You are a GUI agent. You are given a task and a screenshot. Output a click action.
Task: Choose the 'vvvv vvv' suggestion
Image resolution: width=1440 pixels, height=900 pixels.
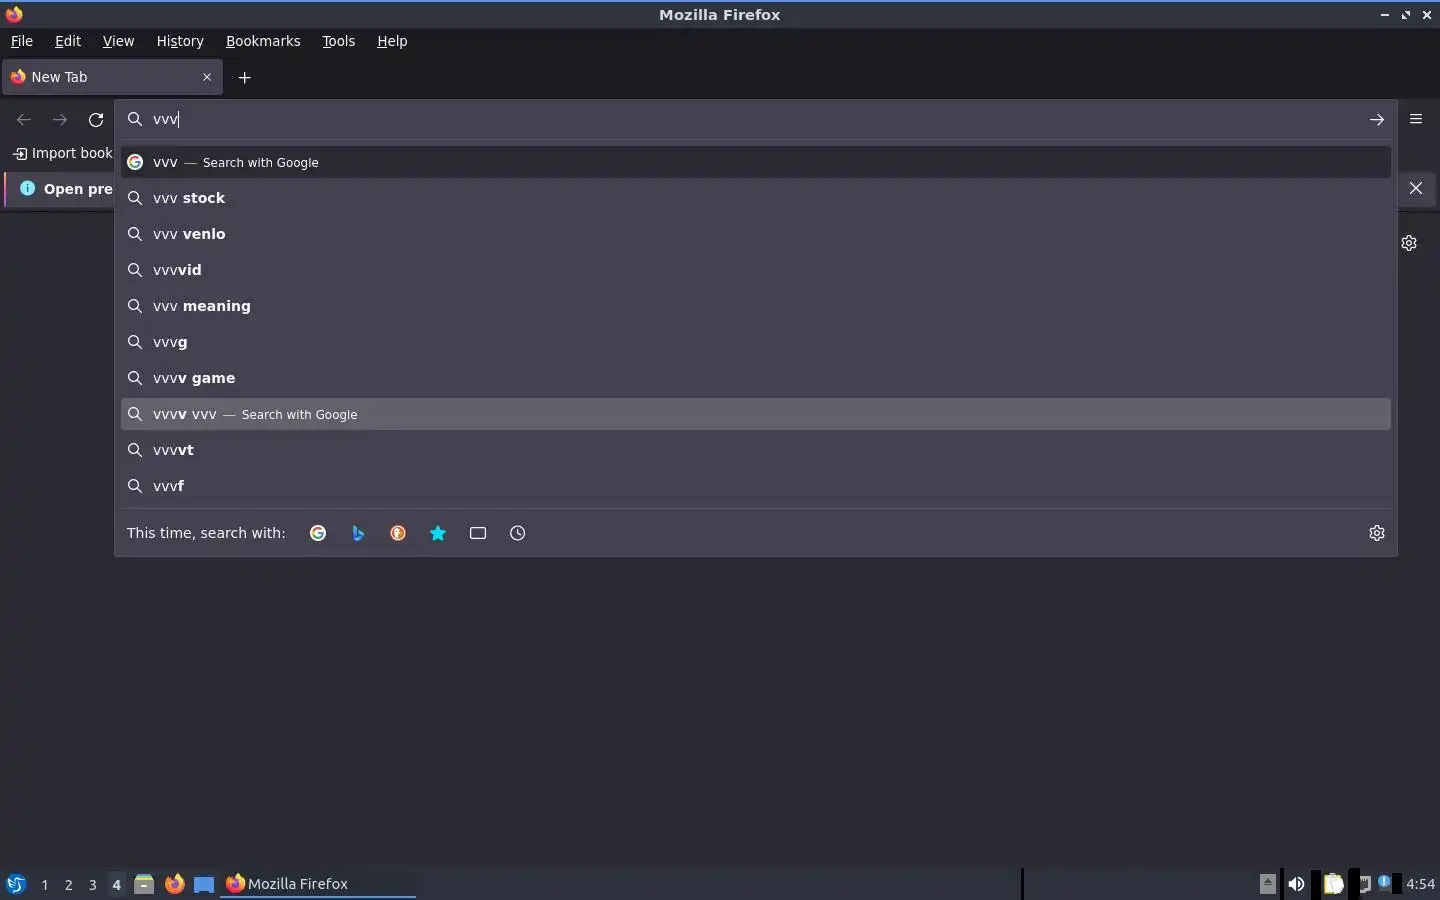tap(756, 414)
